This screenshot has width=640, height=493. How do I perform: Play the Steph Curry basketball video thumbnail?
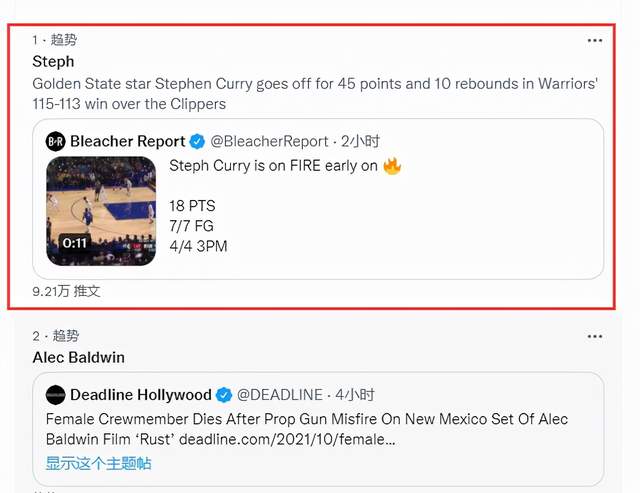(101, 210)
